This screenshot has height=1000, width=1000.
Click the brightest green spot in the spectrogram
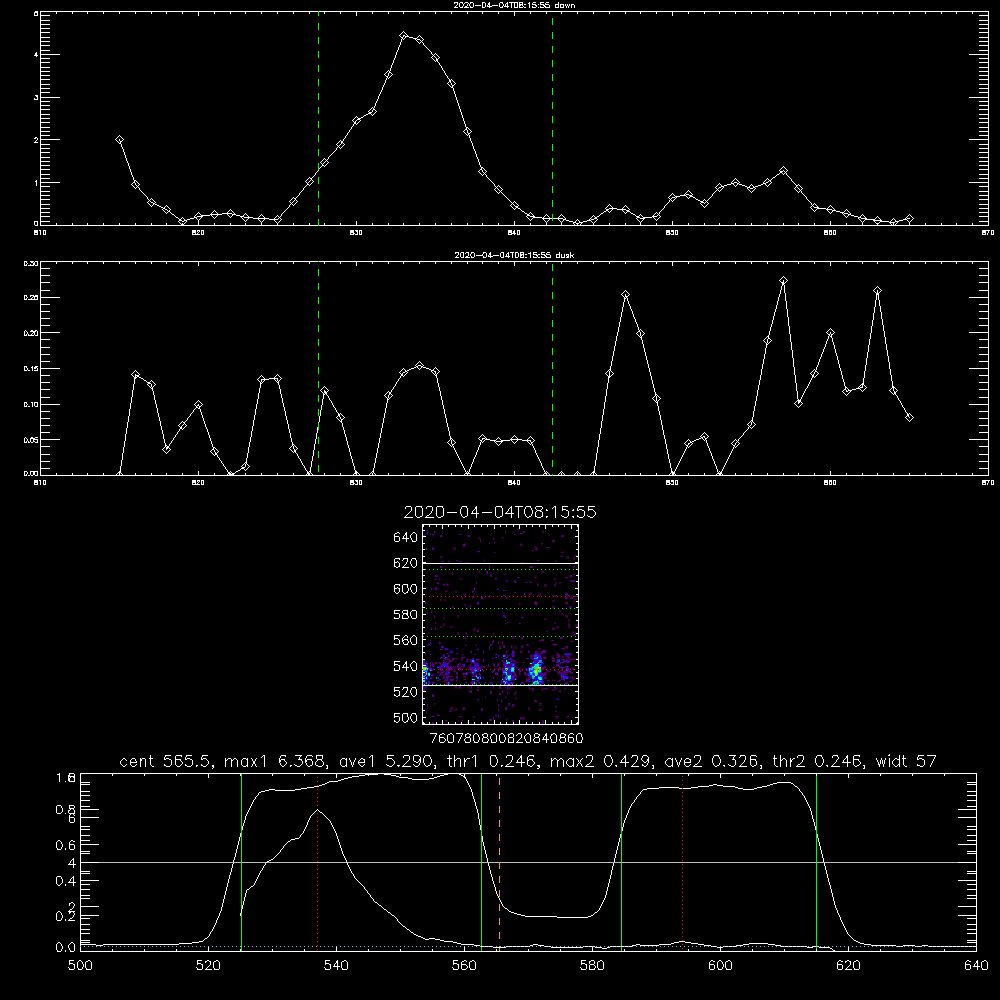(x=537, y=670)
